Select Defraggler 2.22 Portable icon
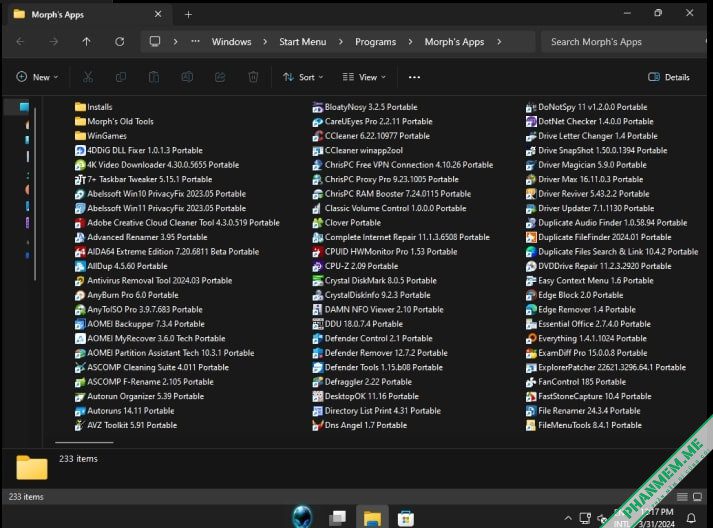Screen dimensions: 713x528 click(x=317, y=382)
